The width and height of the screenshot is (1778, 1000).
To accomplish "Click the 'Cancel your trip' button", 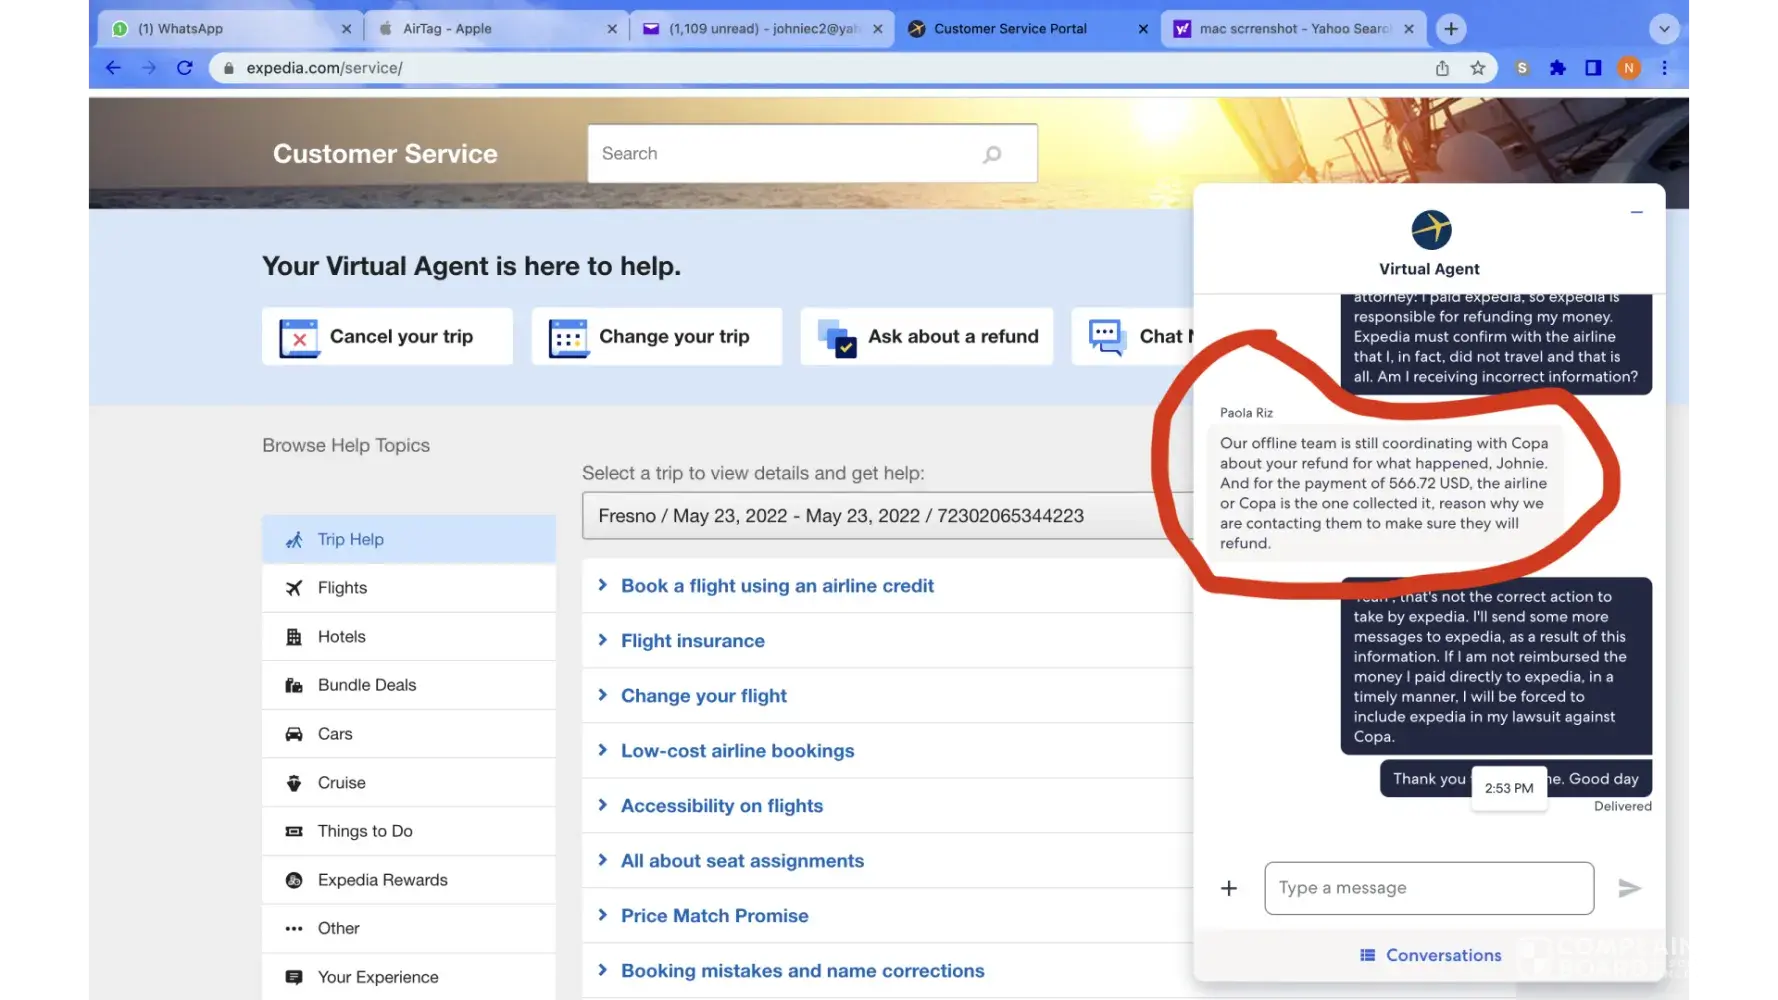I will [387, 337].
